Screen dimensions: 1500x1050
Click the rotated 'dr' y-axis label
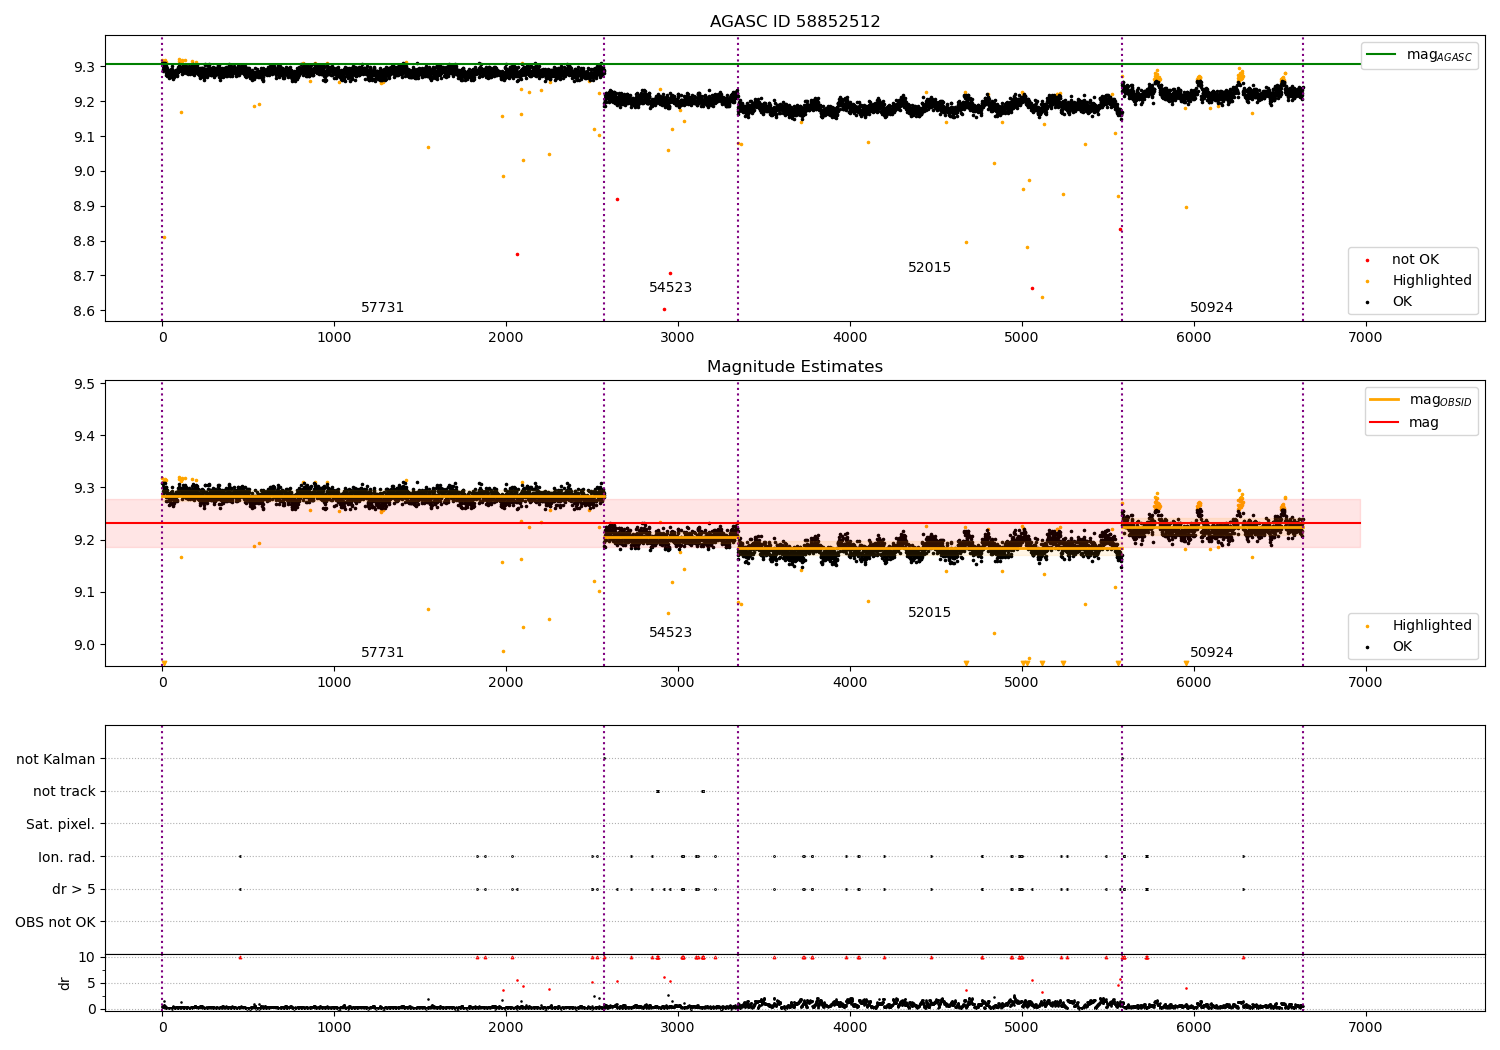pos(65,984)
